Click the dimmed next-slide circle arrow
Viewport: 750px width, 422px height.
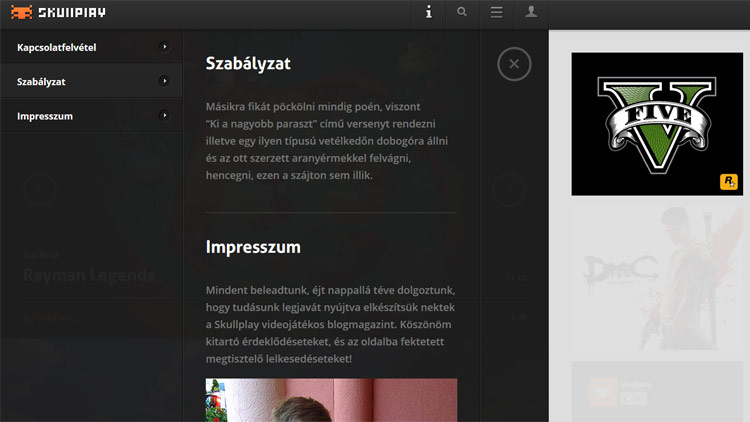[x=509, y=190]
